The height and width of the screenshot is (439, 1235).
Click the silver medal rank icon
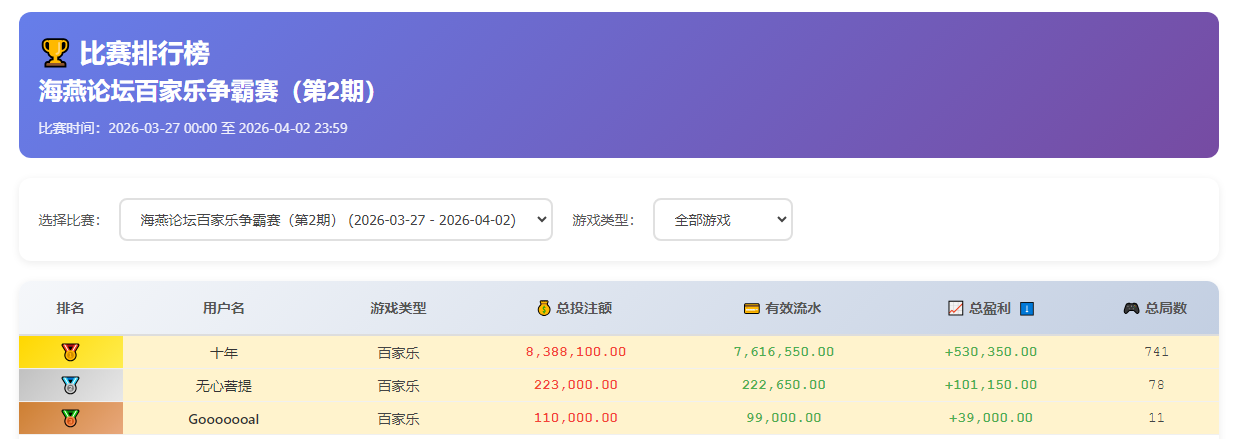pyautogui.click(x=70, y=385)
